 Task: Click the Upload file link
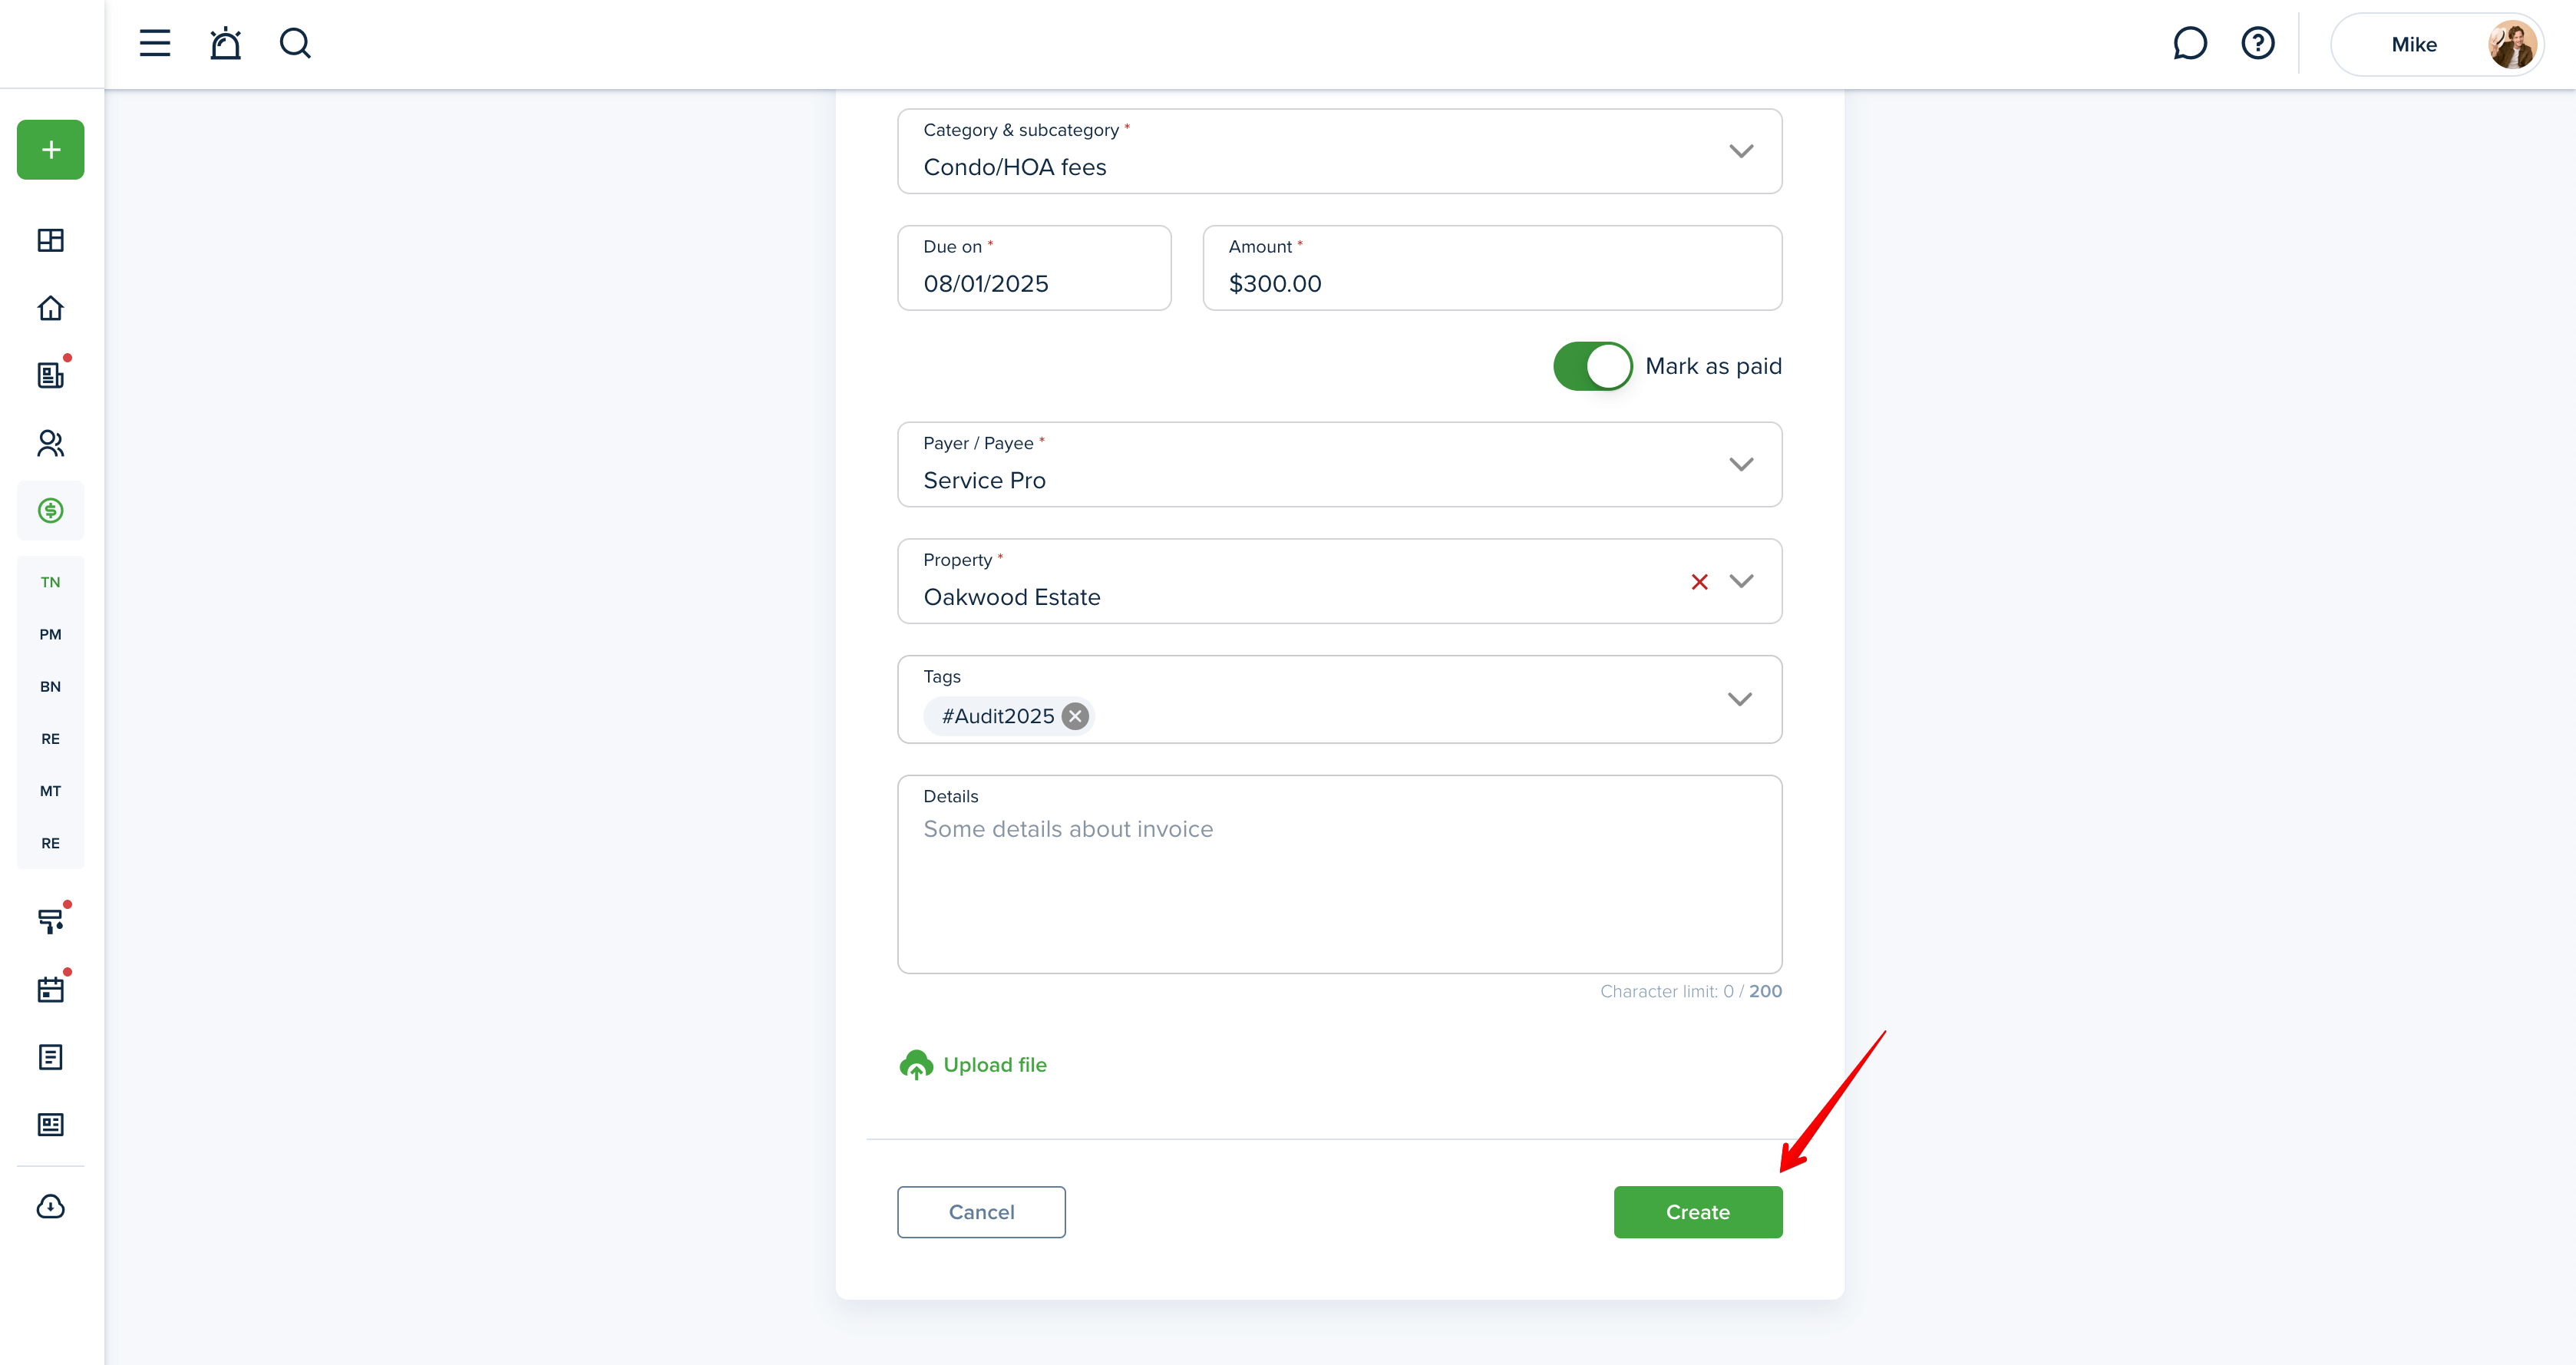coord(973,1065)
